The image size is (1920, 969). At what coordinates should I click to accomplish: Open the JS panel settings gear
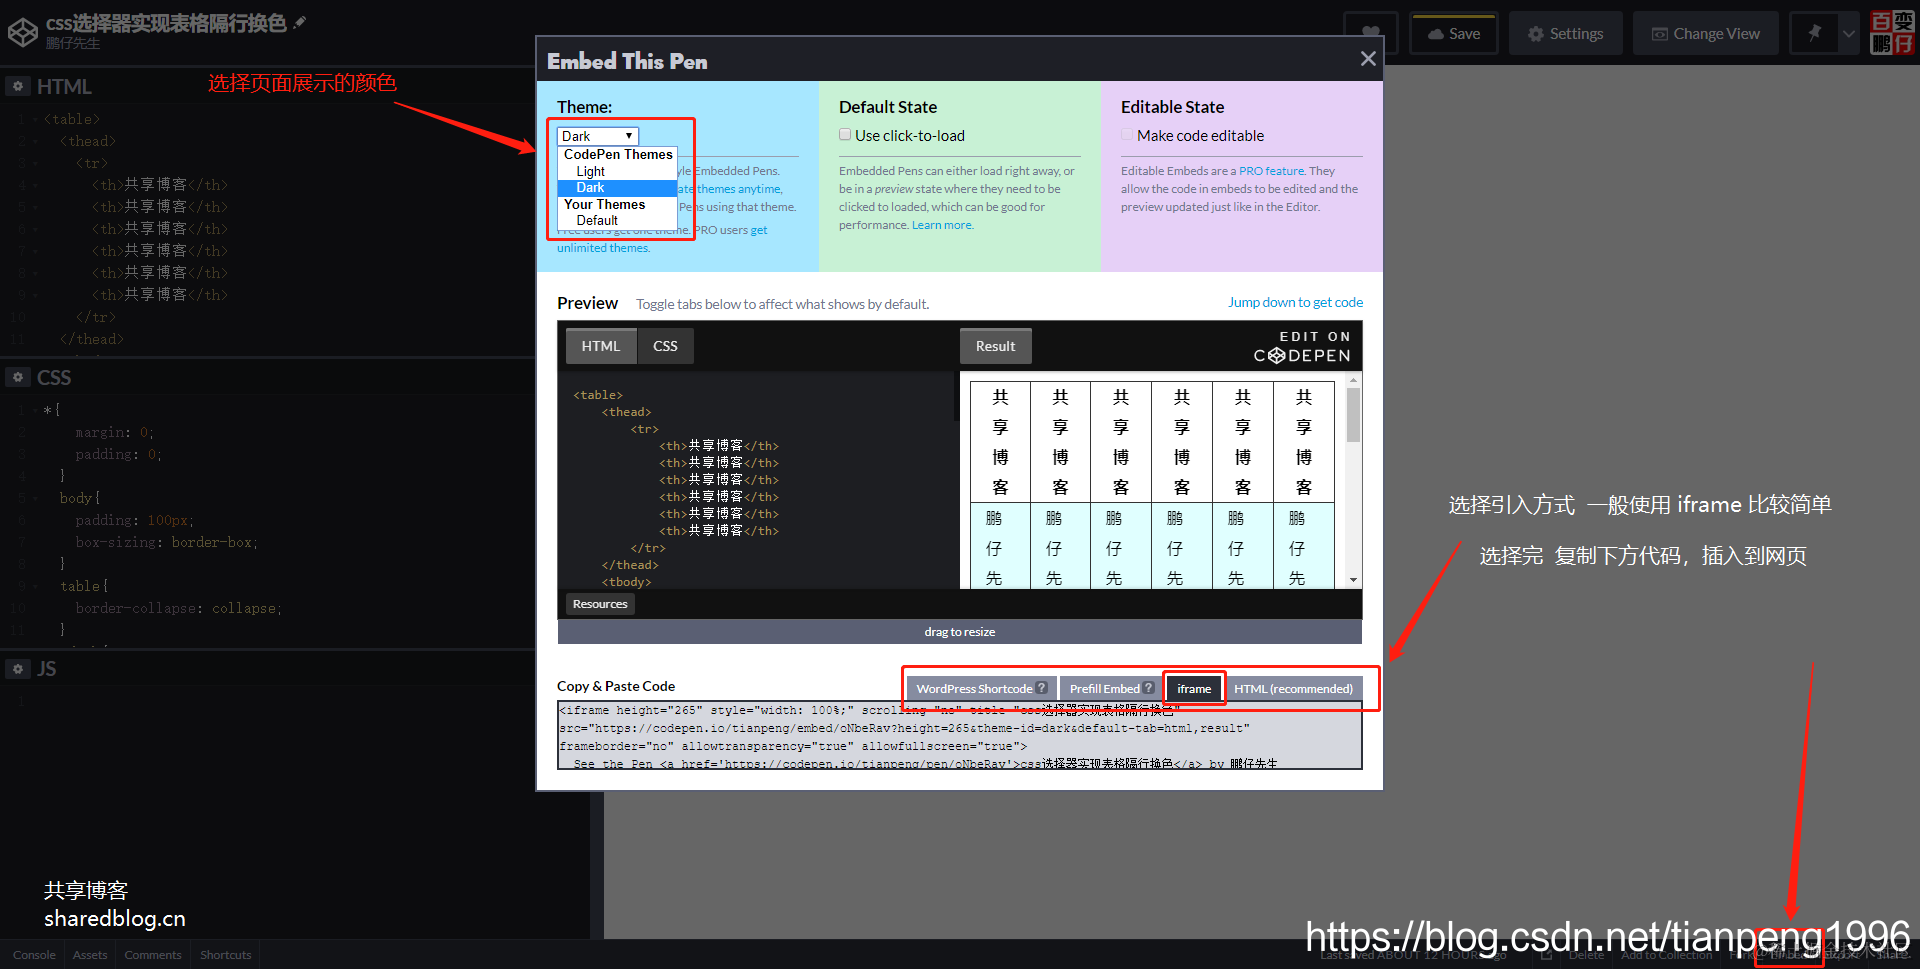pos(17,668)
